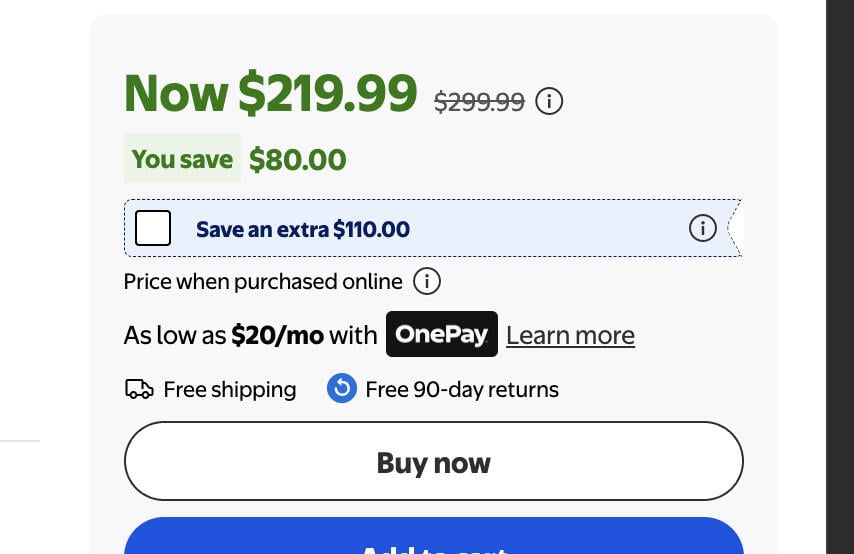
Task: Click the green Now $219.99 price
Action: (x=270, y=93)
